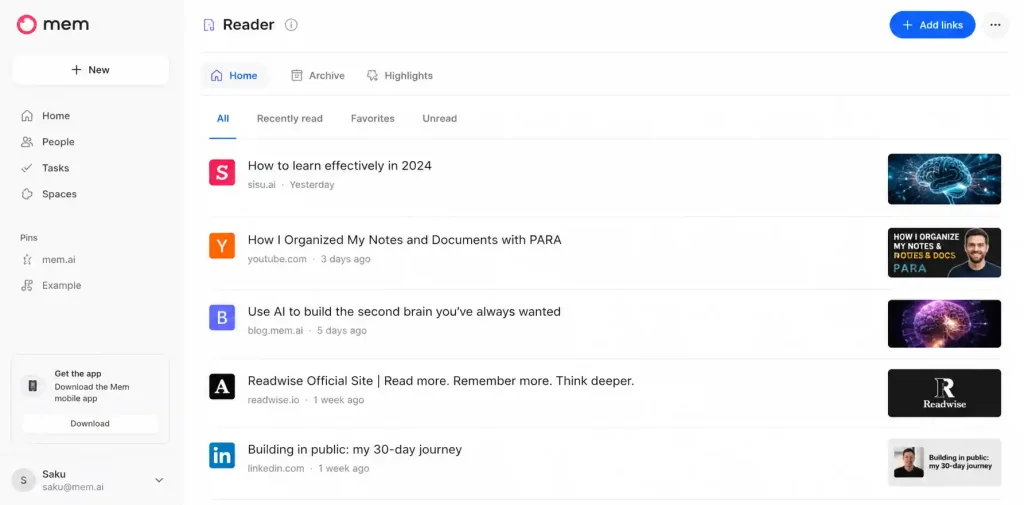Click the Example pin icon

pyautogui.click(x=27, y=285)
